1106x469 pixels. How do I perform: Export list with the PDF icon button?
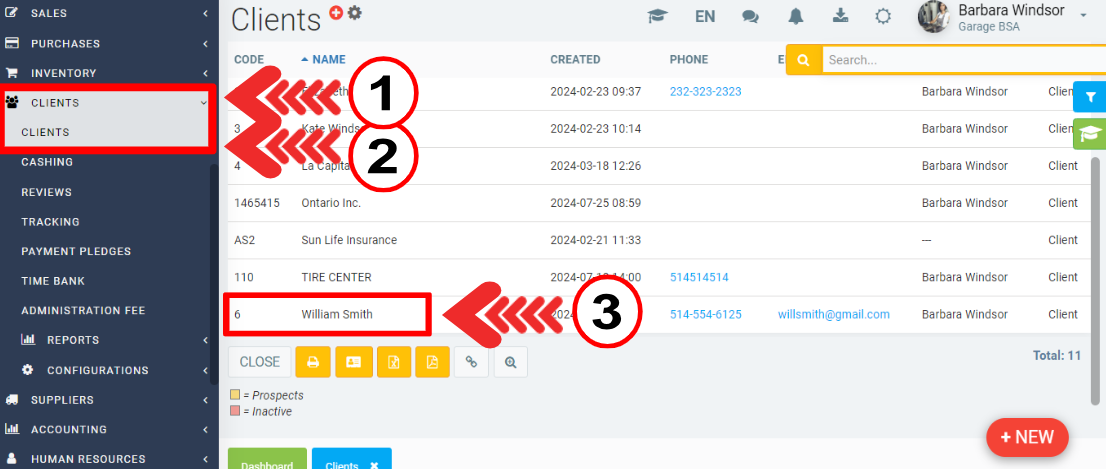coord(433,362)
